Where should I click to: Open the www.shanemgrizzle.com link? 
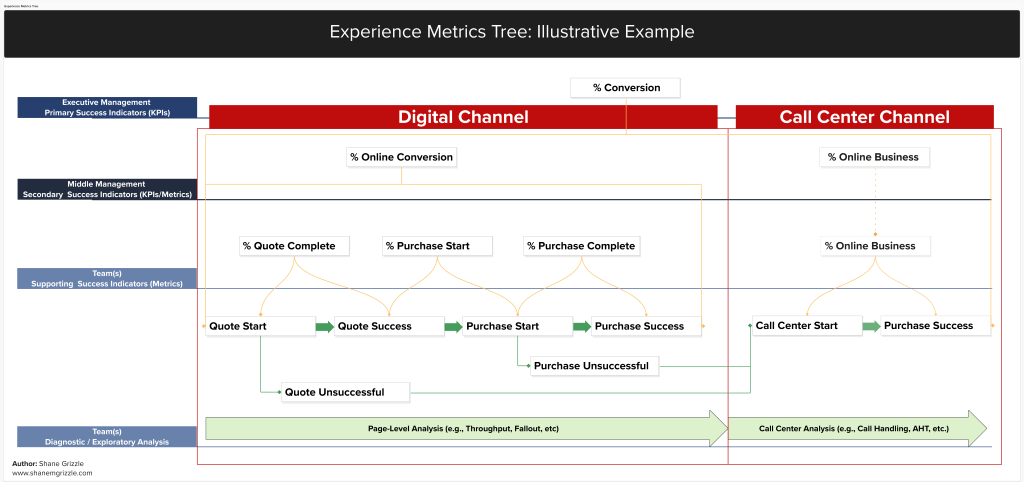pos(52,473)
